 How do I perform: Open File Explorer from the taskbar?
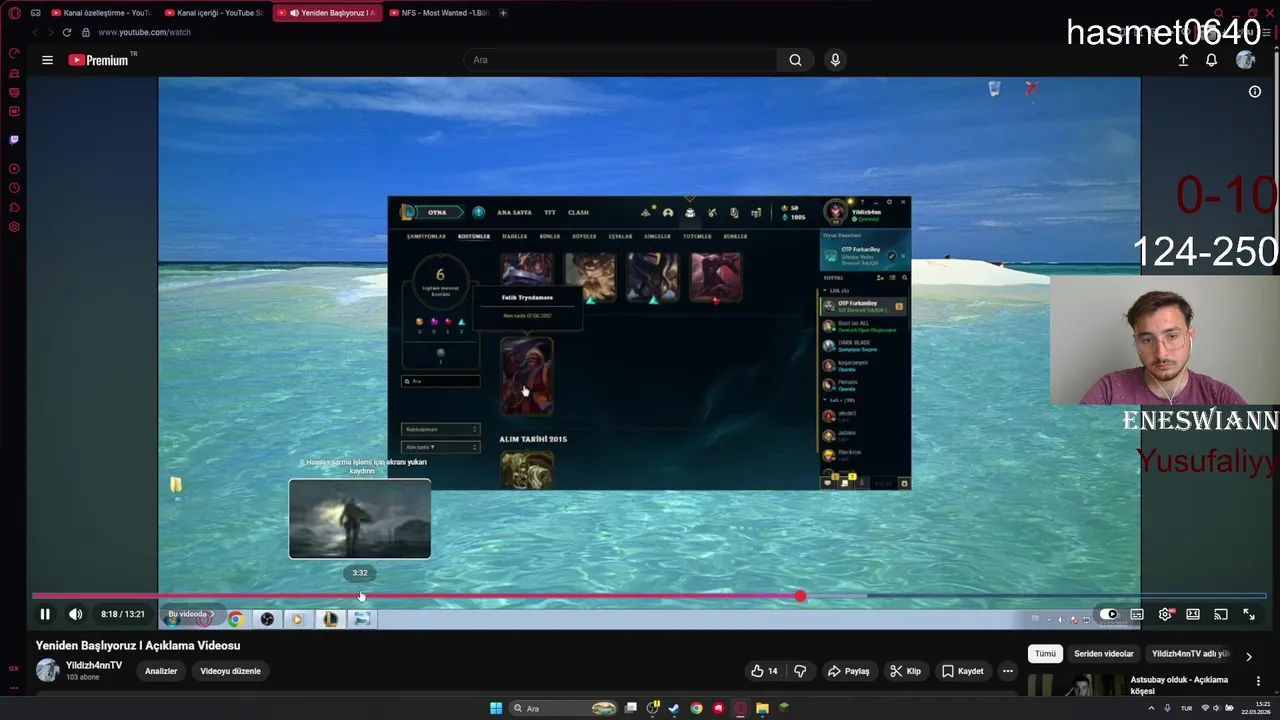coord(762,708)
